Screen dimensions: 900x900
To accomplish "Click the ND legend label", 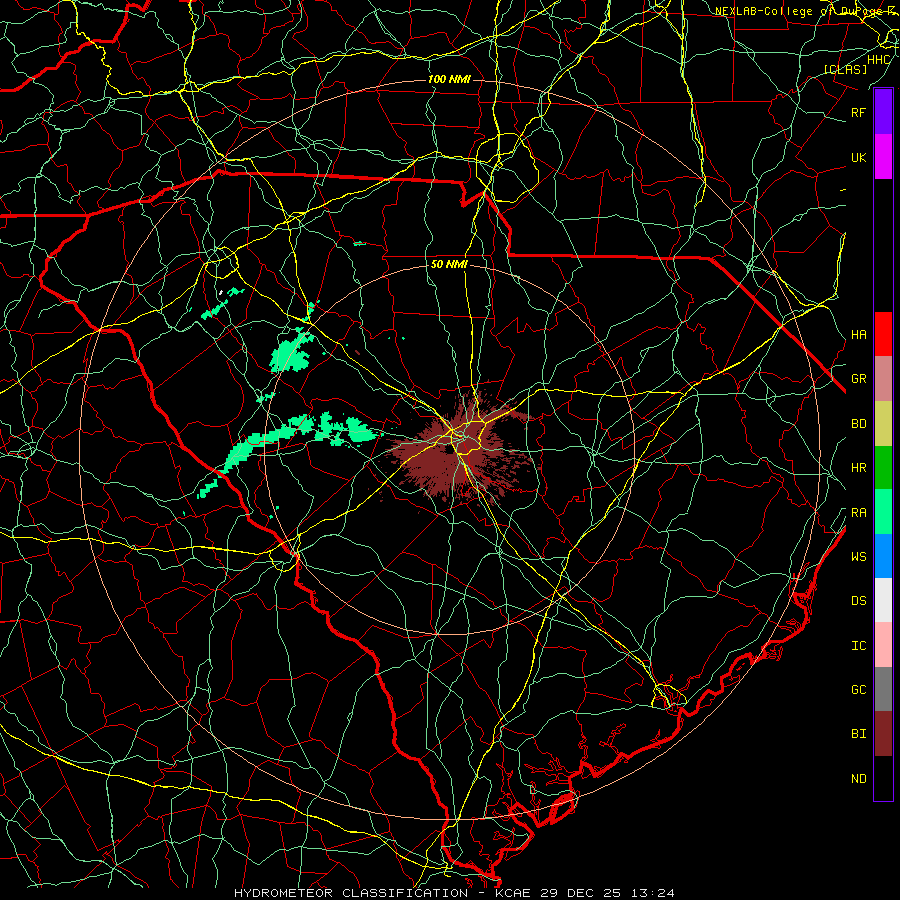I will pos(858,778).
